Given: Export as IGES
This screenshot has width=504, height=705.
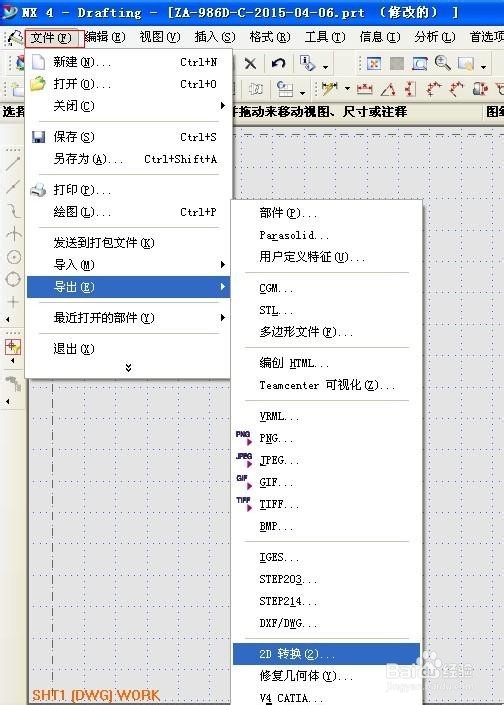Looking at the screenshot, I should tap(327, 557).
